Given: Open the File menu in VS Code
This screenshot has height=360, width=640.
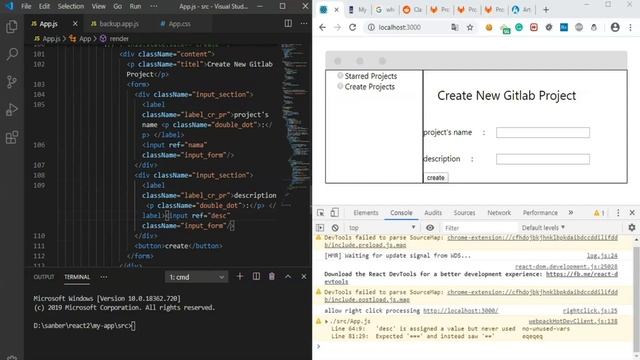Looking at the screenshot, I should point(26,6).
